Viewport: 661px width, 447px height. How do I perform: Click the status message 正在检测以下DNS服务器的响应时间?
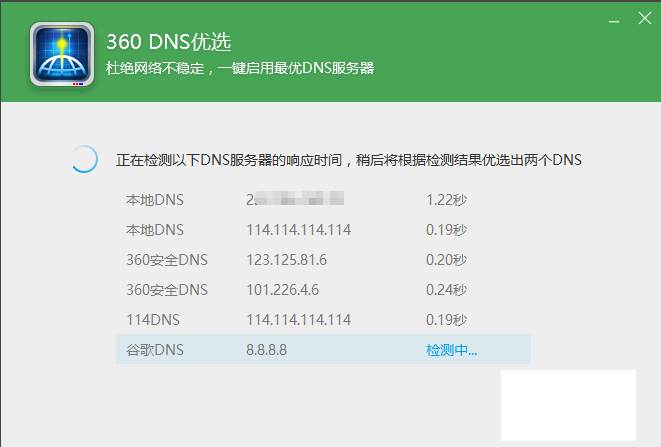pyautogui.click(x=228, y=160)
